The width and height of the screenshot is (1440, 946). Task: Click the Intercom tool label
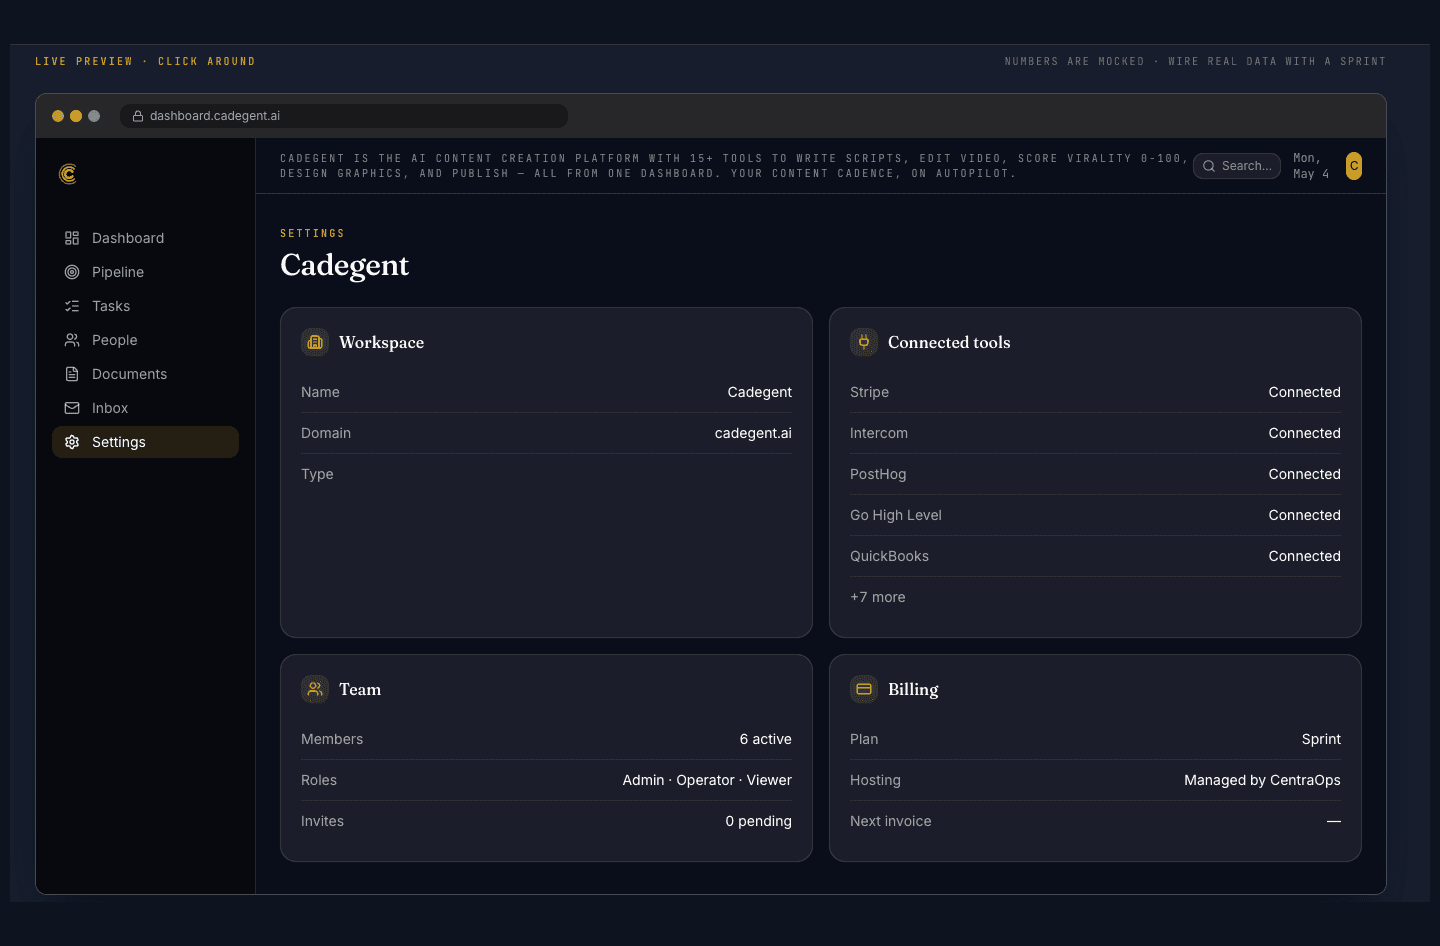(879, 433)
